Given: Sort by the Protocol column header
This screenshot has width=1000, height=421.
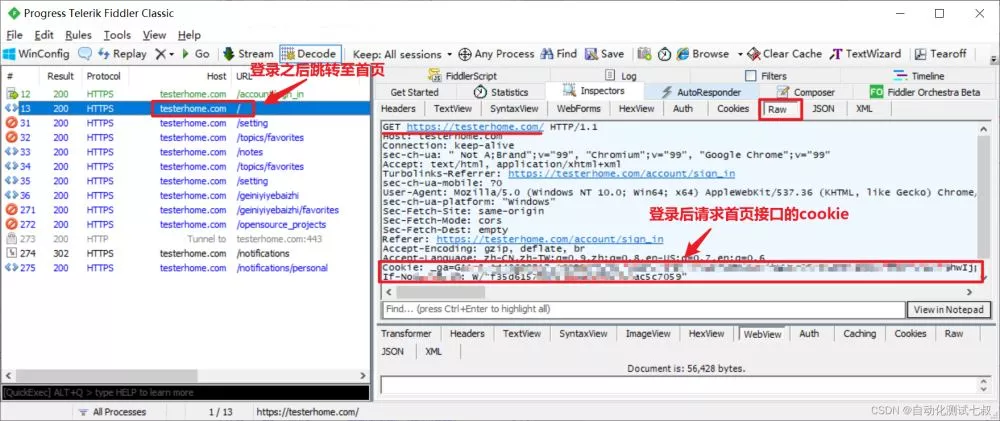Looking at the screenshot, I should (x=104, y=76).
